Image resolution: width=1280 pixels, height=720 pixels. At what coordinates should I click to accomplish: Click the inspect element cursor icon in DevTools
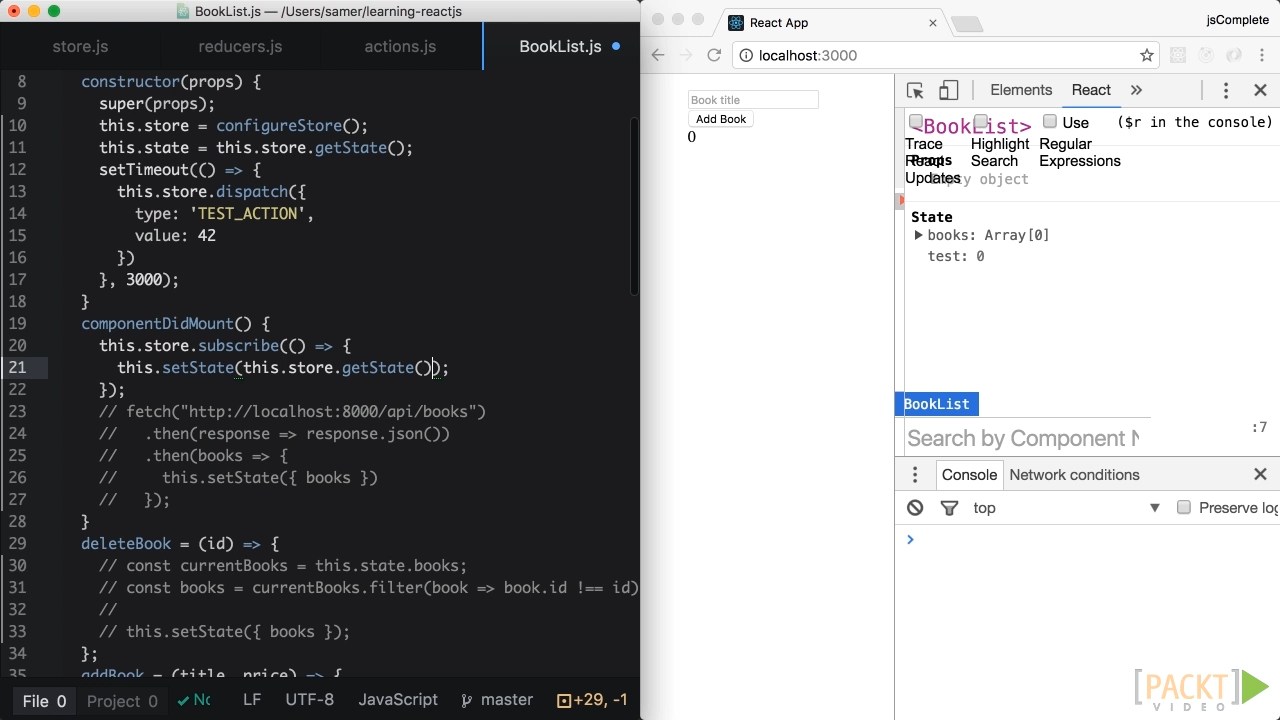[915, 90]
